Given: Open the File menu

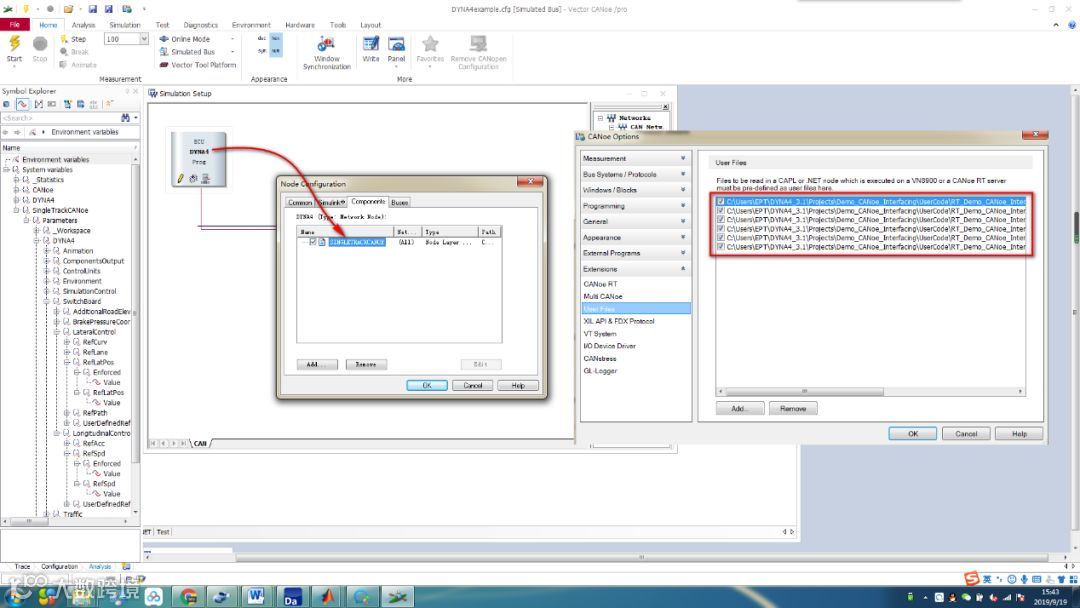Looking at the screenshot, I should [x=14, y=25].
